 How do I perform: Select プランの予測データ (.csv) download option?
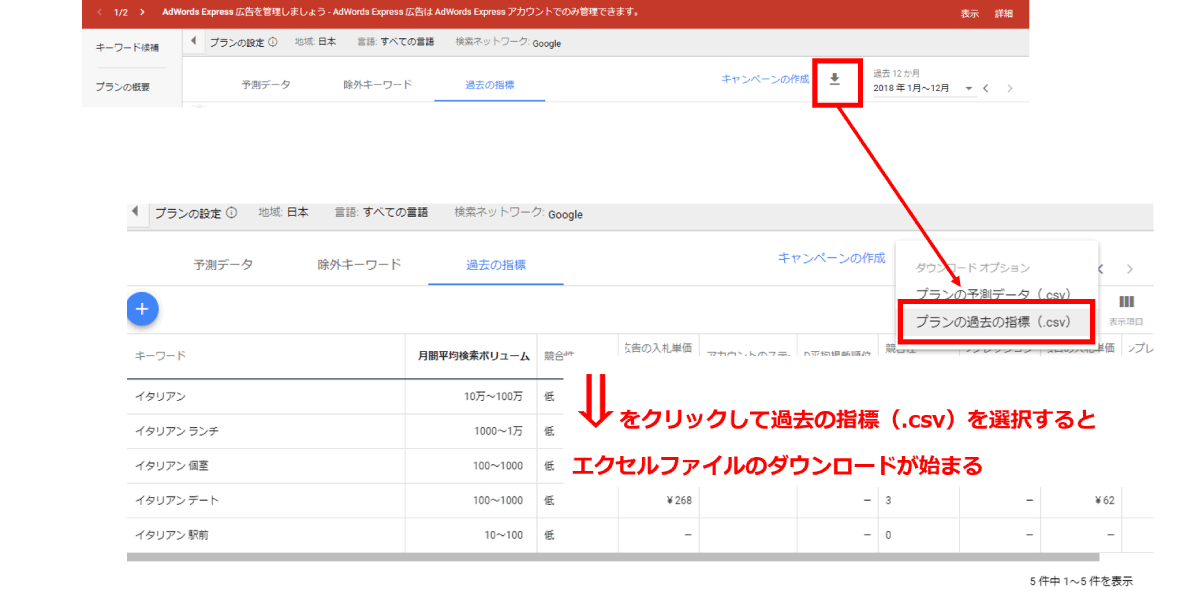coord(994,295)
